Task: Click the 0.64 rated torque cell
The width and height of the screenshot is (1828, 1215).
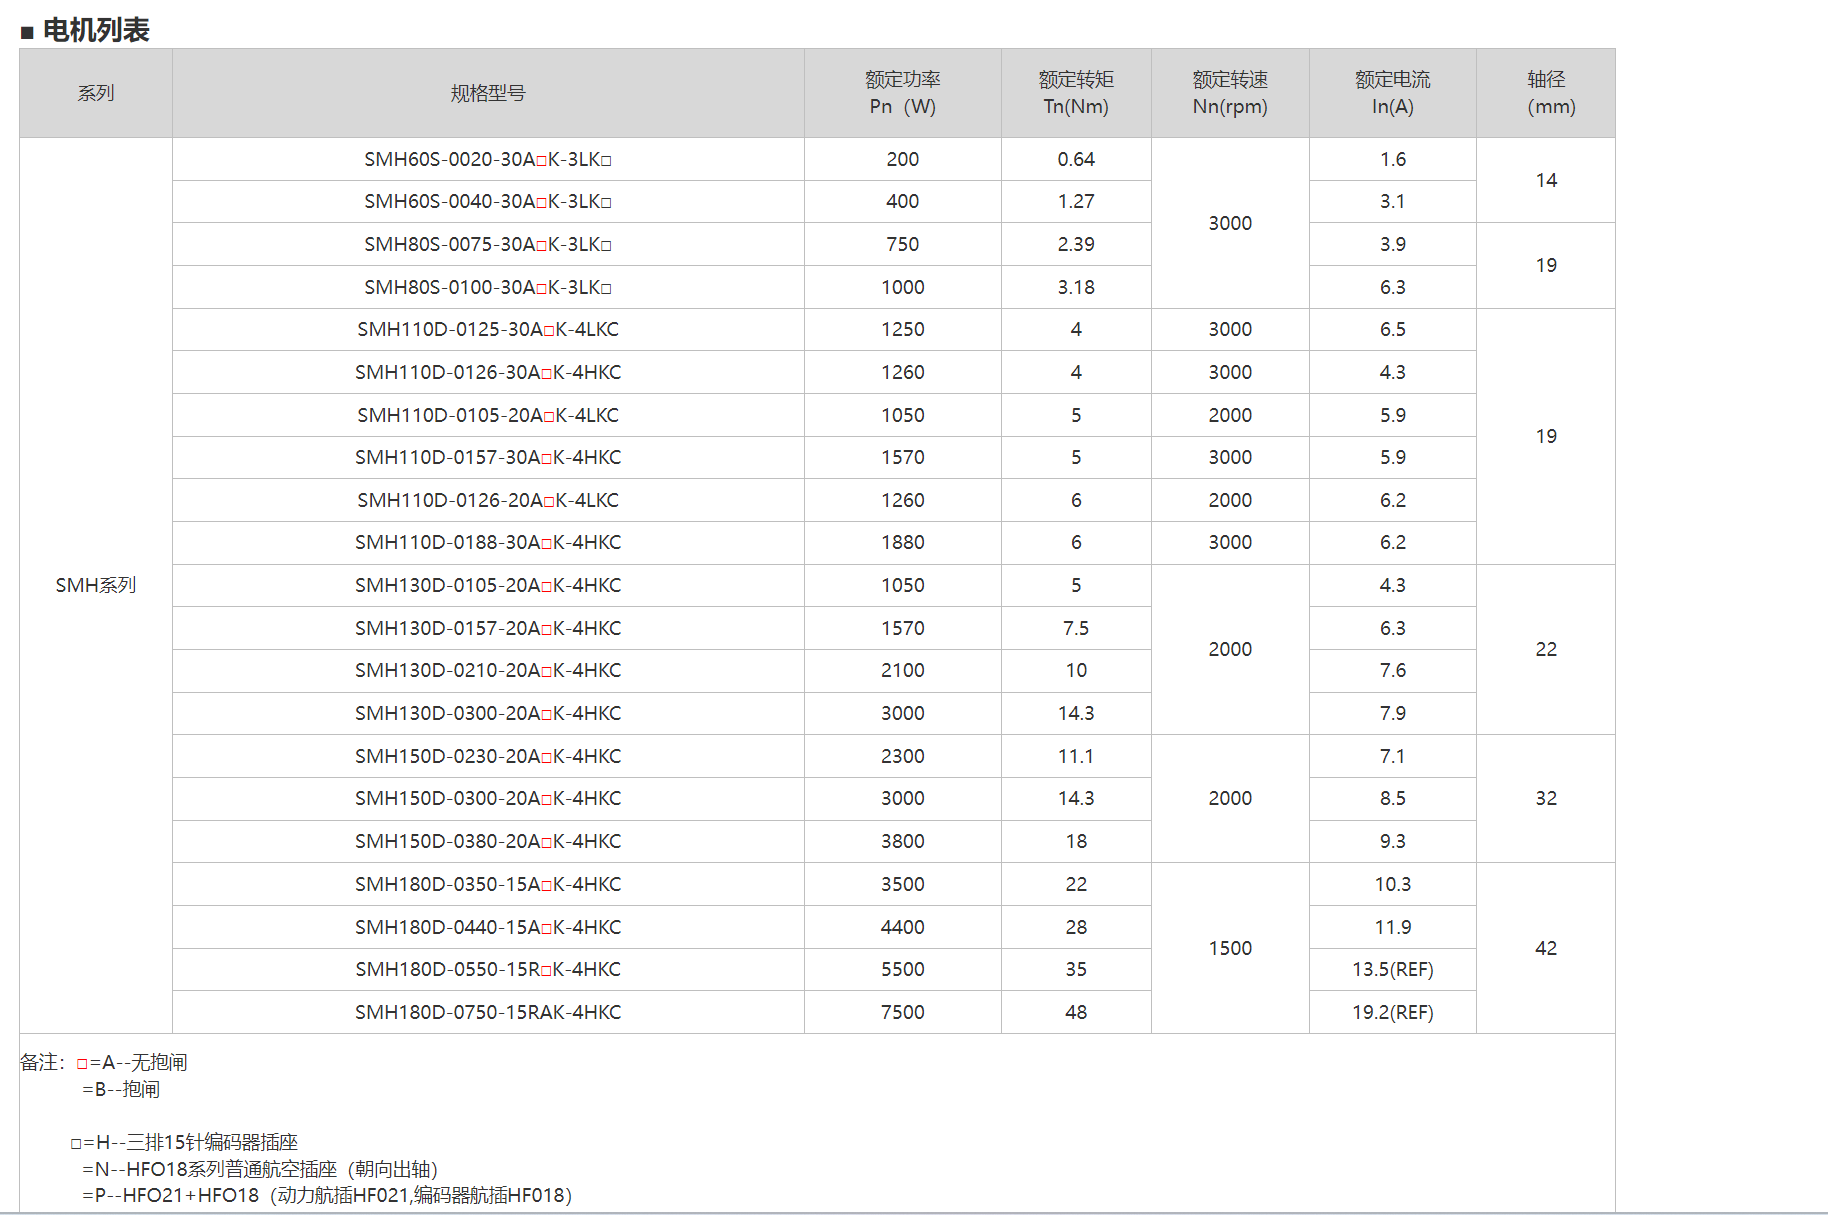Action: pos(1076,159)
